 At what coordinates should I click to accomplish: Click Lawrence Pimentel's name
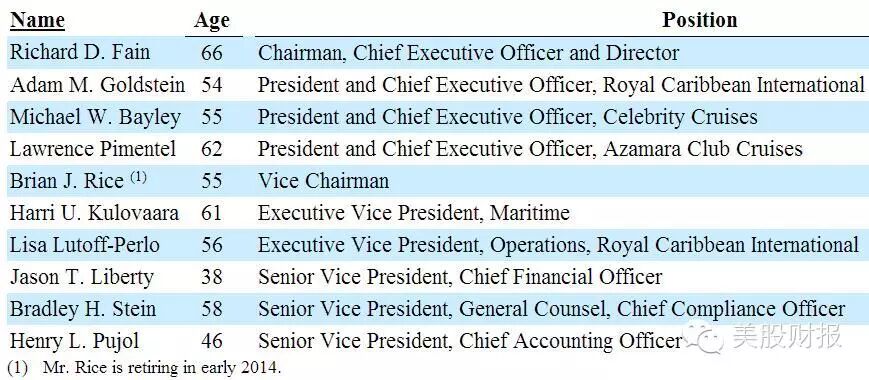click(x=93, y=148)
